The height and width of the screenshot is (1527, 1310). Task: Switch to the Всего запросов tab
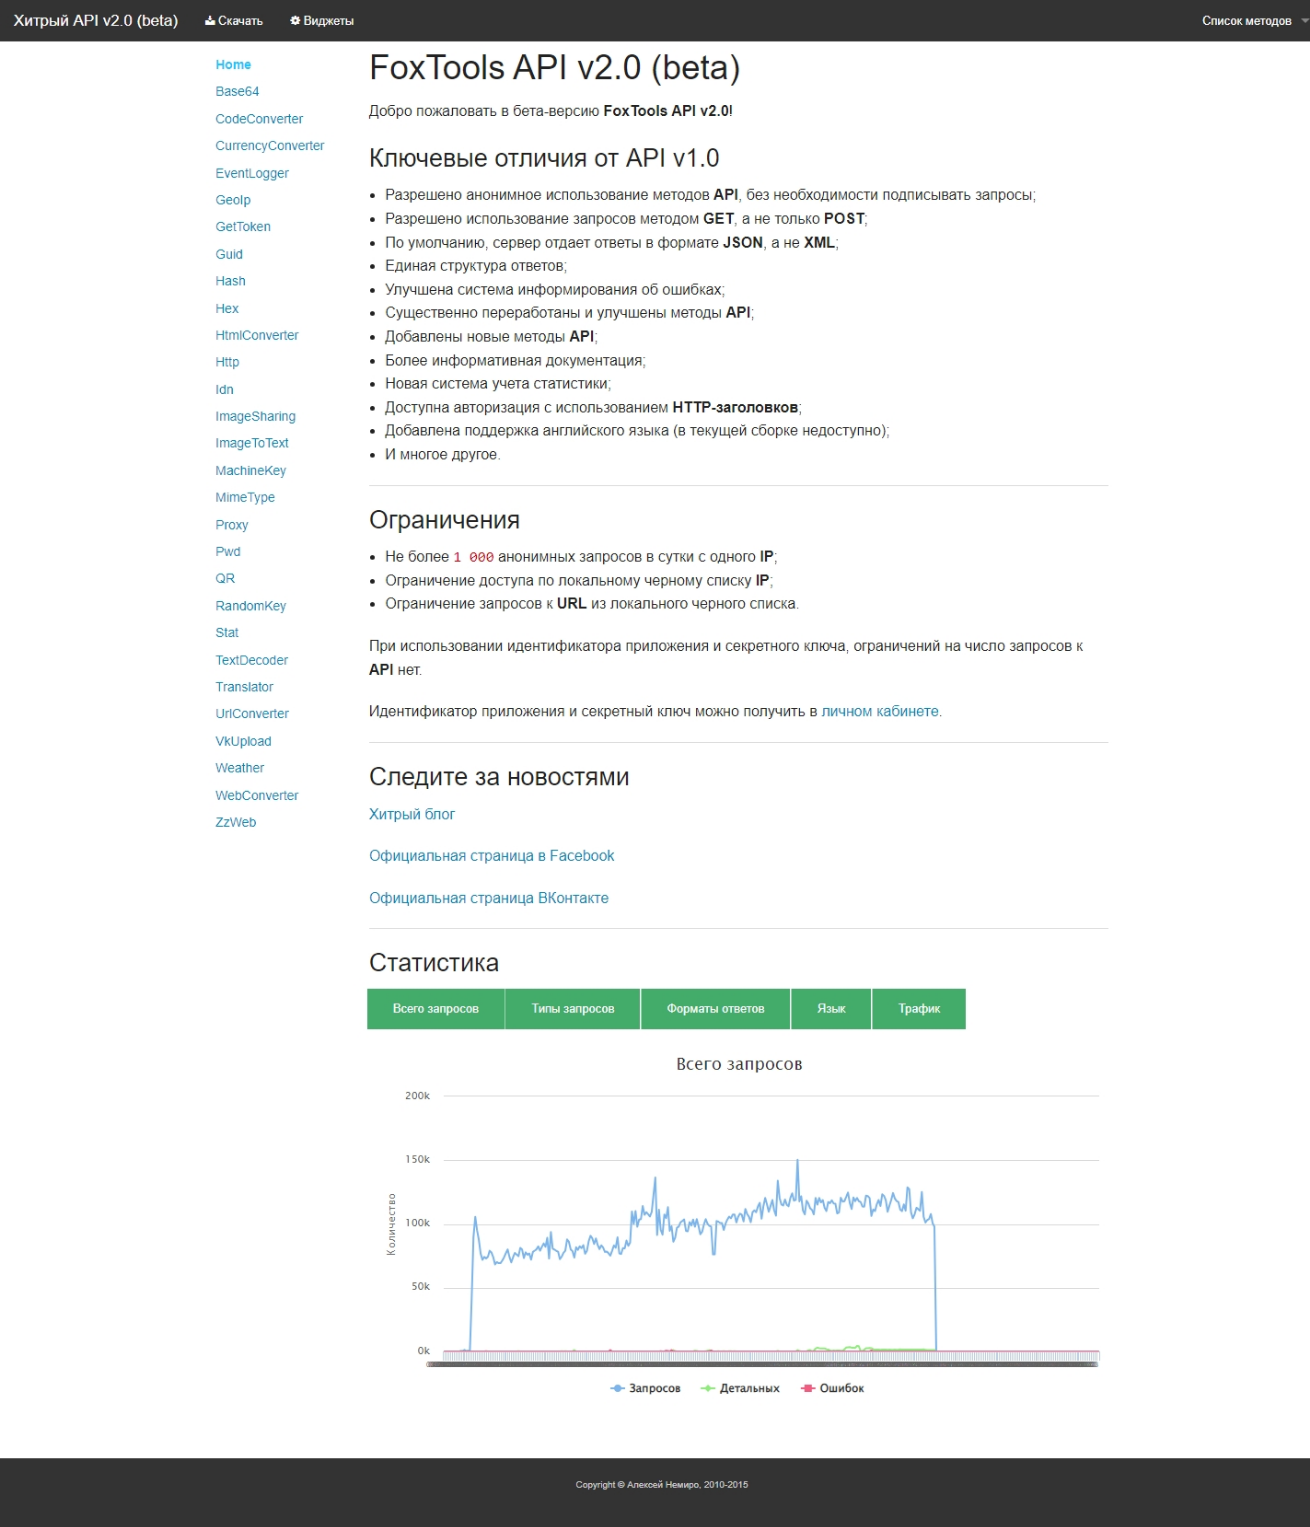[436, 1009]
